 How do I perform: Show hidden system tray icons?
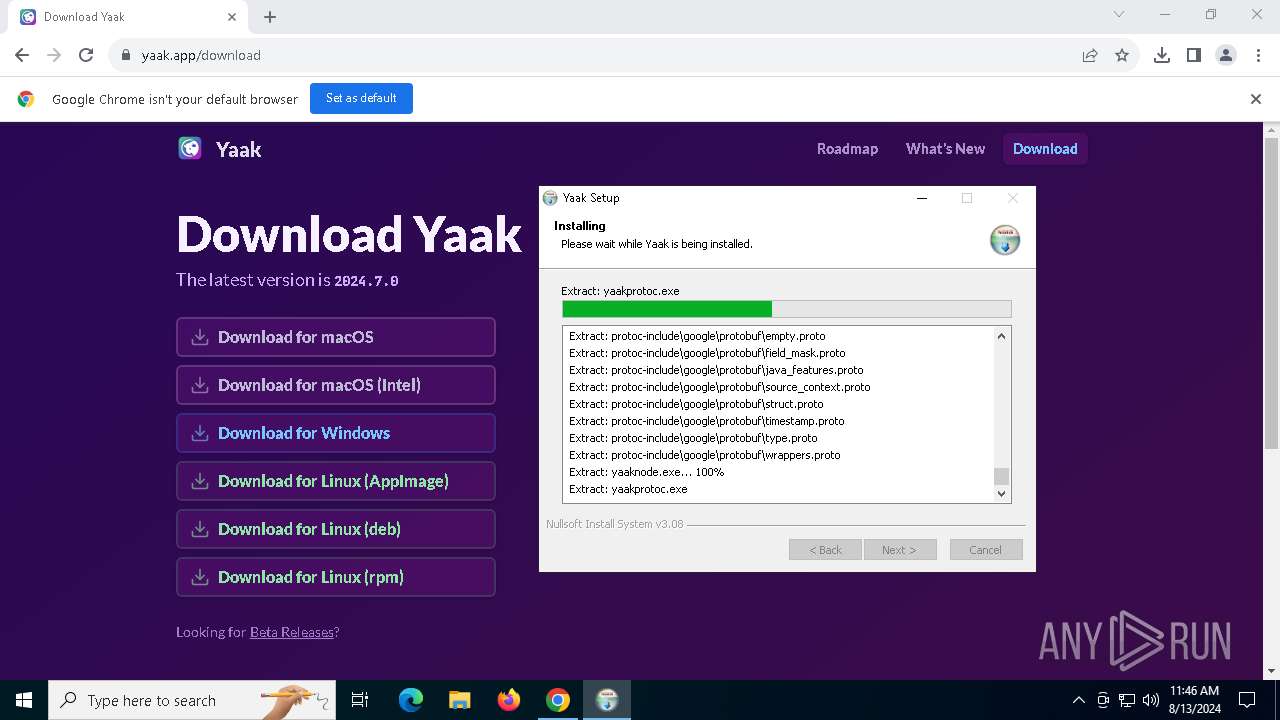[x=1078, y=700]
